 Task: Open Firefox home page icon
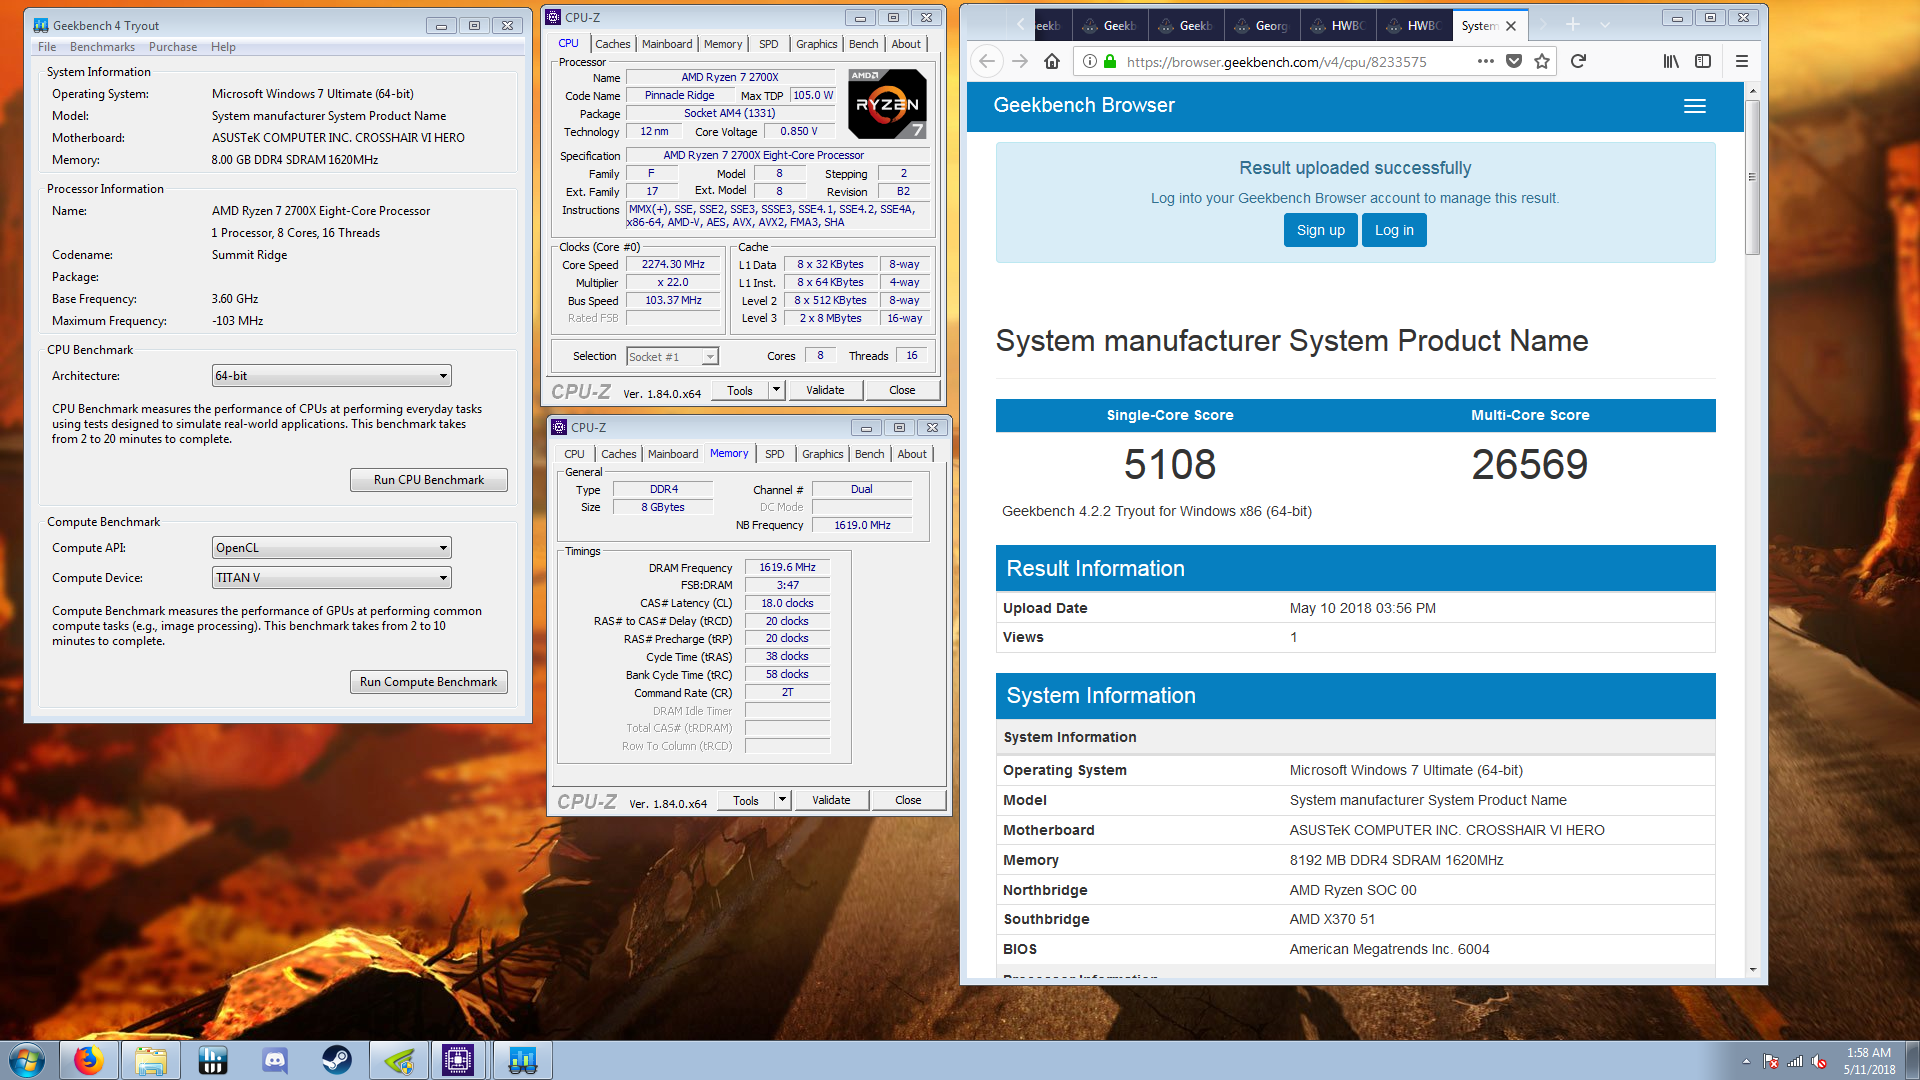[x=1052, y=61]
